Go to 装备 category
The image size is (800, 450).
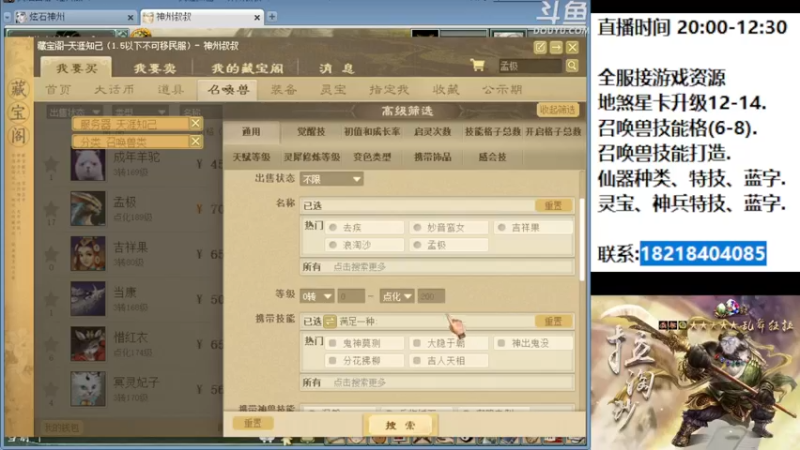[284, 90]
